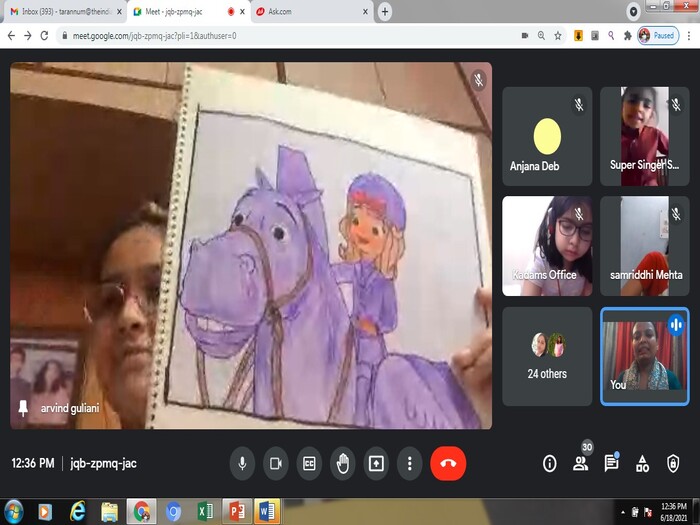Screen dimensions: 700x525
Task: Open Windows Explorer folder from the taskbar
Action: (x=109, y=512)
